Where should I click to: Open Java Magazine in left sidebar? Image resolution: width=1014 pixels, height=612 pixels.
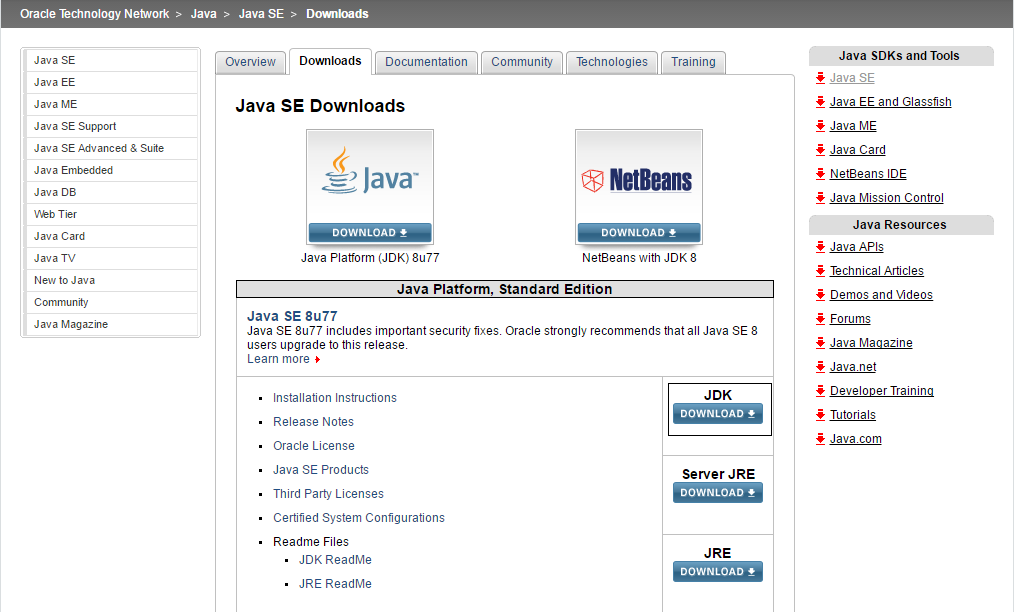pos(111,324)
